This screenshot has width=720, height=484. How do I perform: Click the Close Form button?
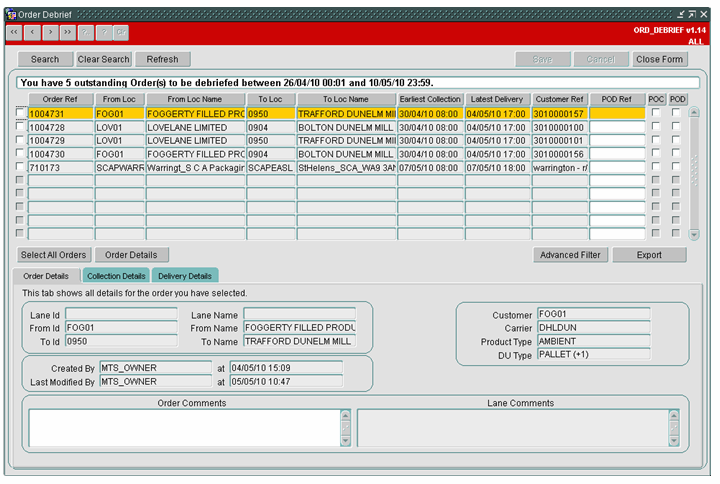[659, 59]
